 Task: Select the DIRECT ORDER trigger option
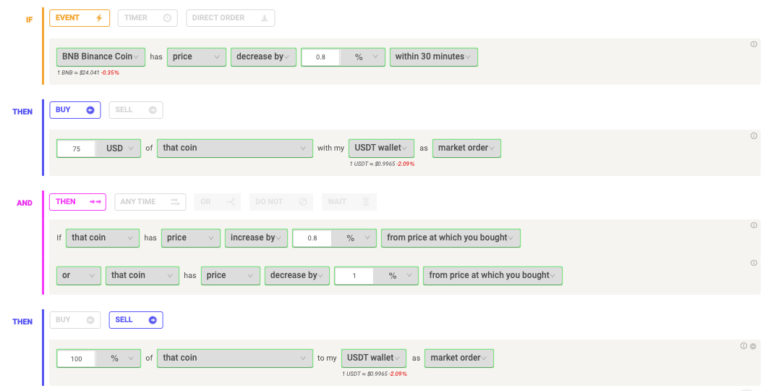230,18
